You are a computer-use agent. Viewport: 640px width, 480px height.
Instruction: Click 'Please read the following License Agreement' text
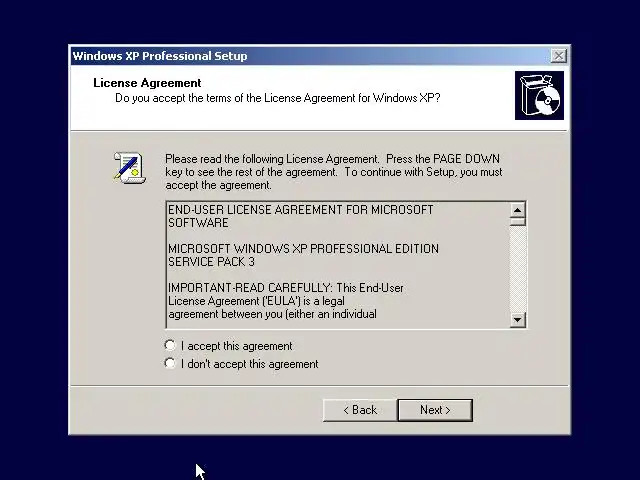click(333, 172)
